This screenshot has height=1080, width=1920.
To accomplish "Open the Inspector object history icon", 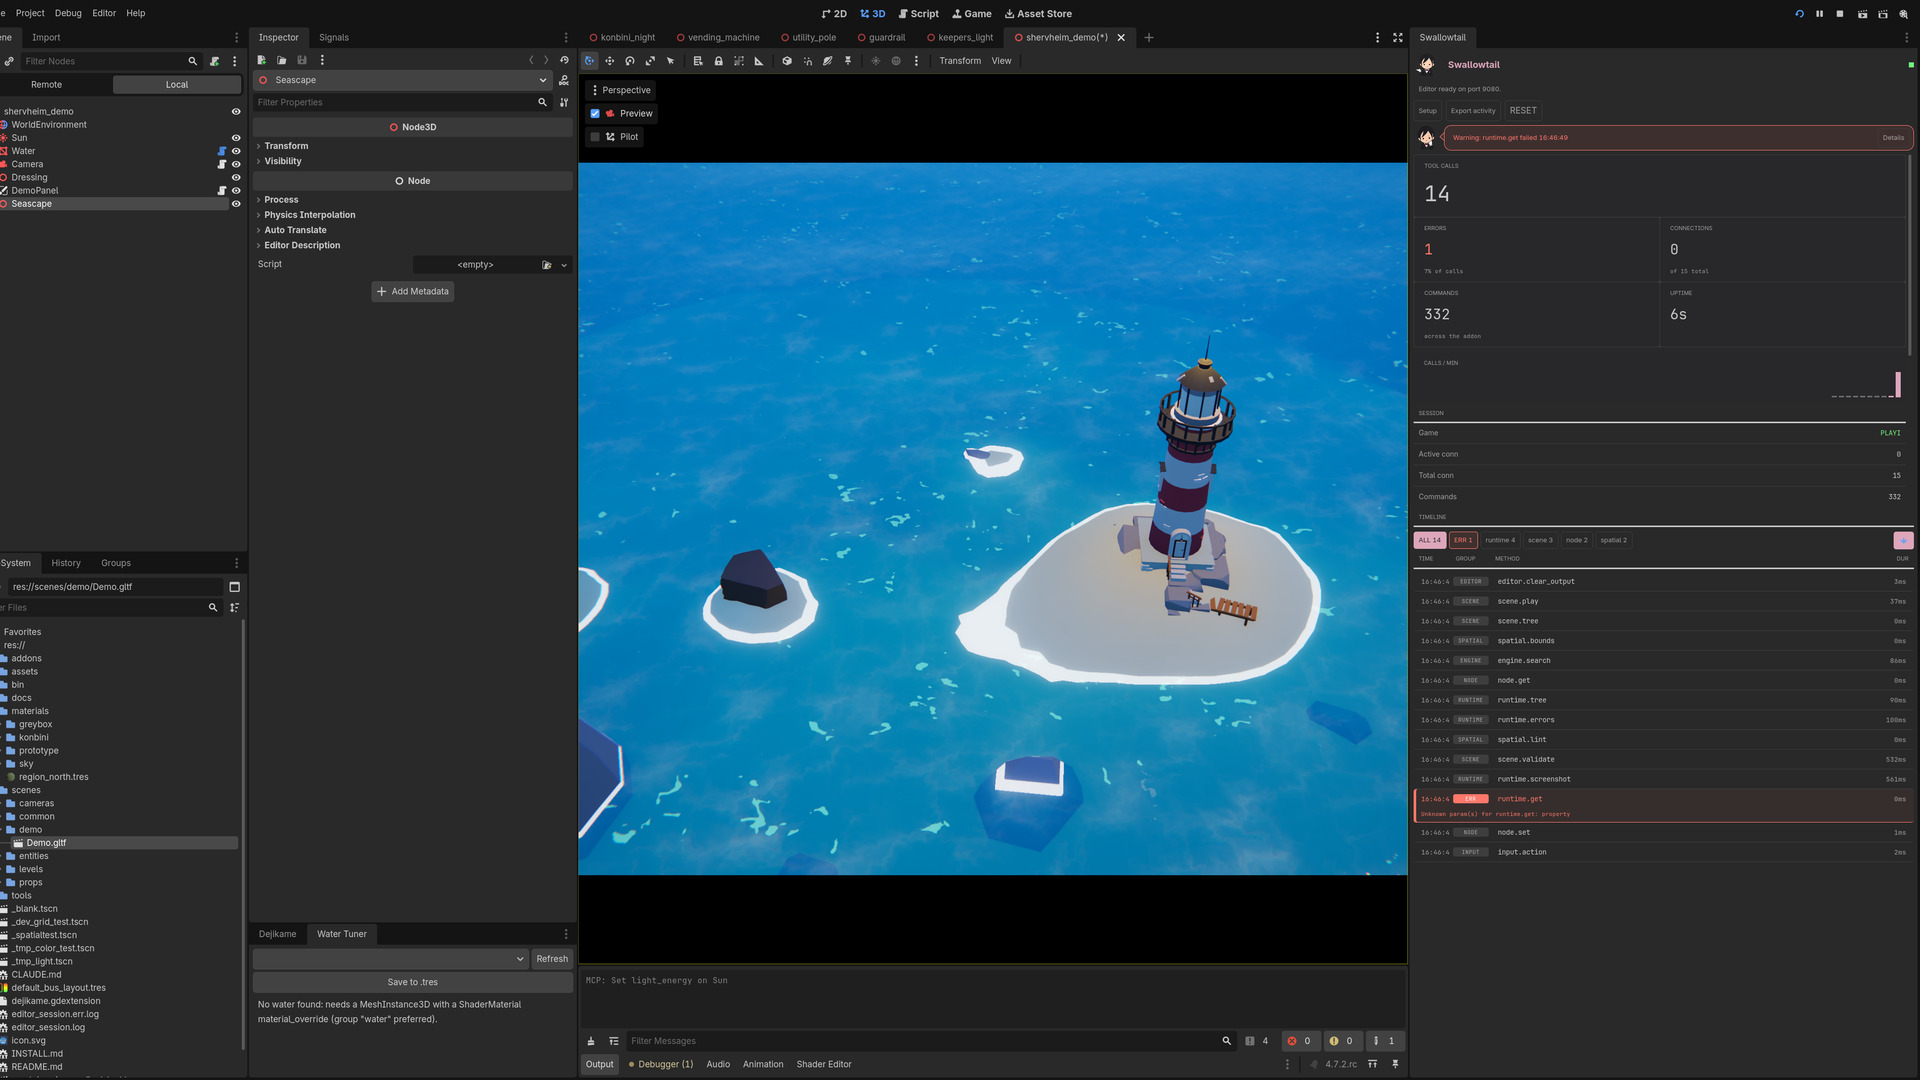I will (x=565, y=60).
